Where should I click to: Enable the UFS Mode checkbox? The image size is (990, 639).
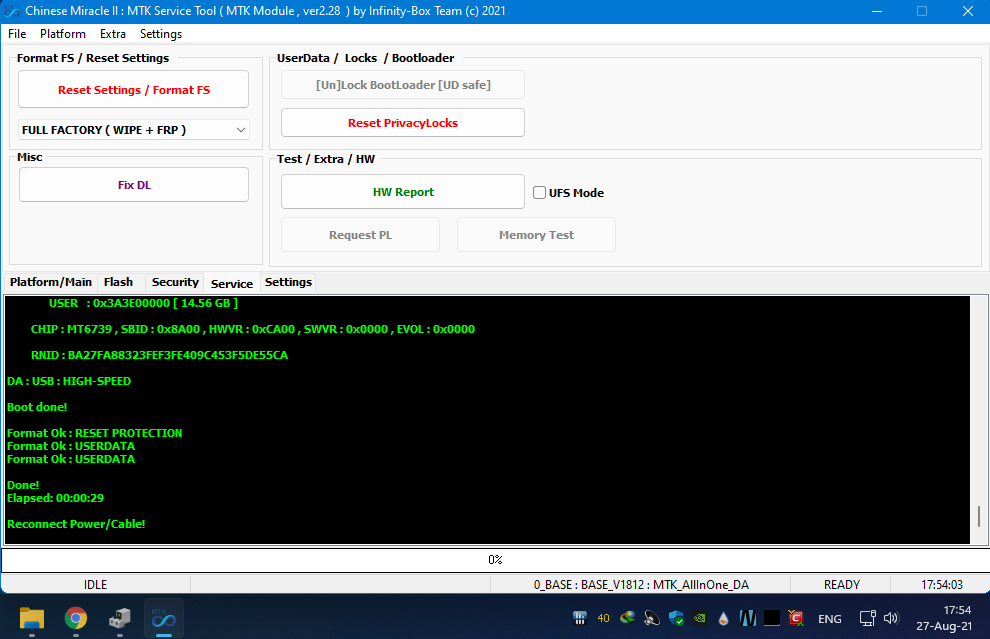(x=540, y=193)
